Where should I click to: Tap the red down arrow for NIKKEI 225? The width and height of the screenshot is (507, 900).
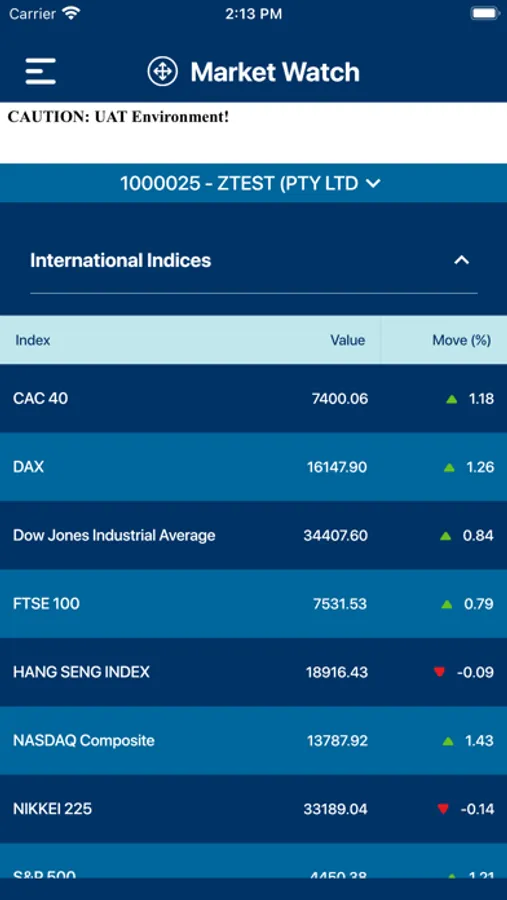tap(443, 809)
